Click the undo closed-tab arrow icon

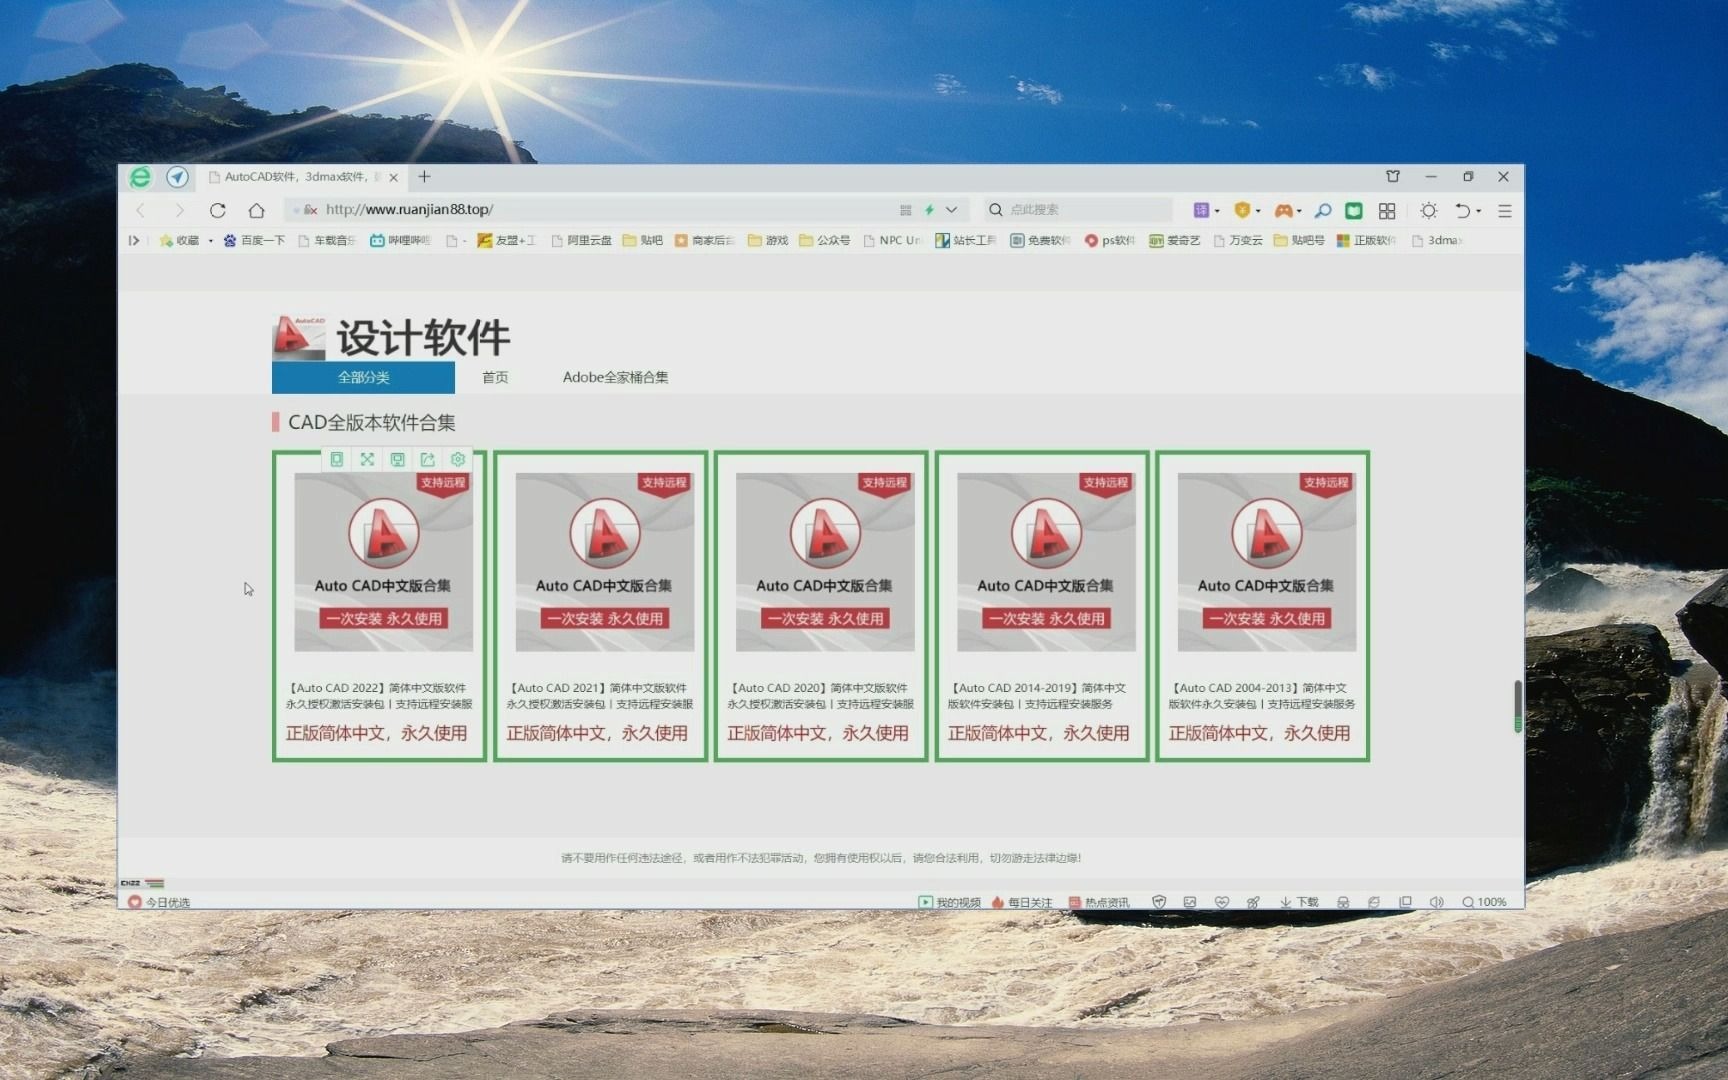tap(1462, 211)
